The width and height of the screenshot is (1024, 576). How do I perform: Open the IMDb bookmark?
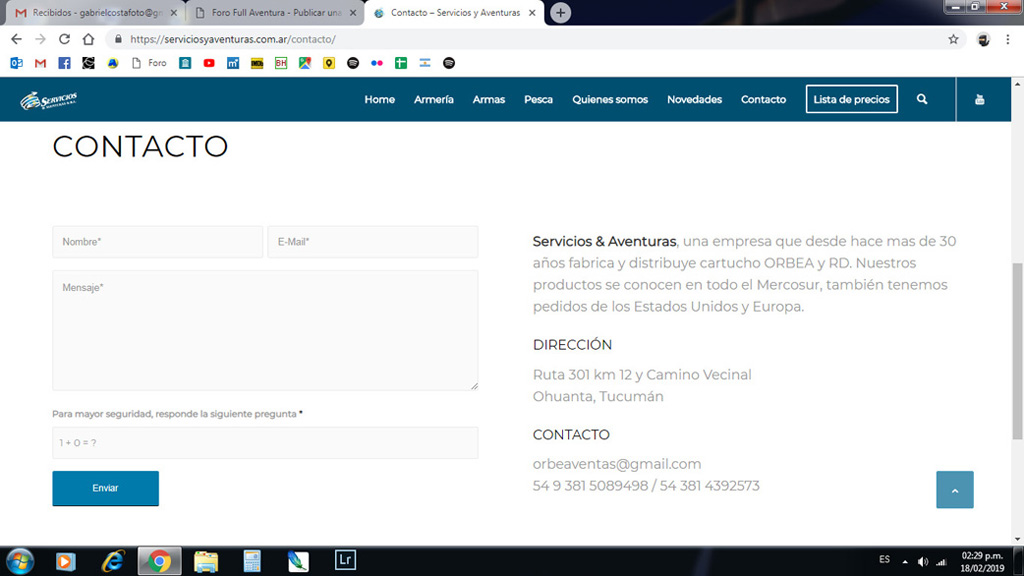(x=257, y=63)
